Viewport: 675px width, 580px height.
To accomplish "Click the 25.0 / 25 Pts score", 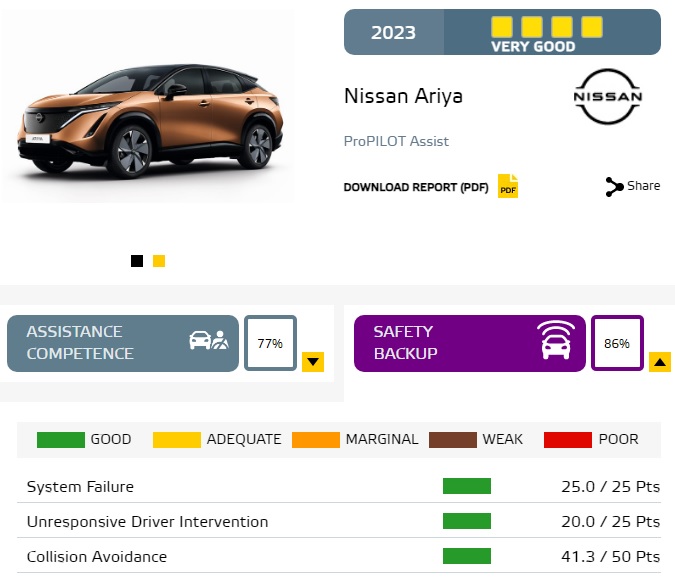I will [610, 487].
